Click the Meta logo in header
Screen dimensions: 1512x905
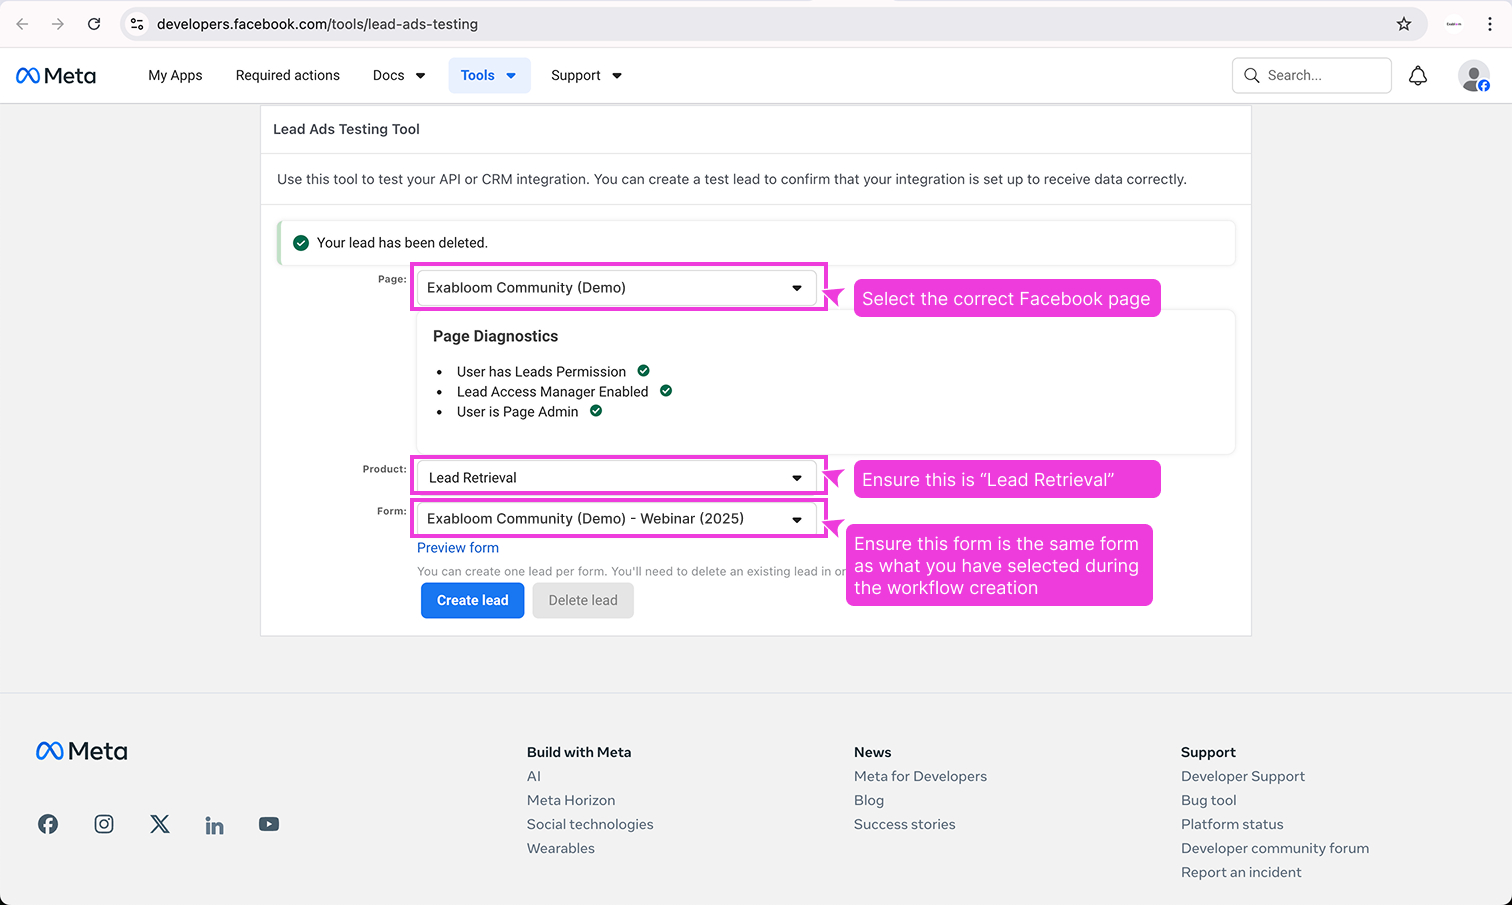(x=56, y=76)
